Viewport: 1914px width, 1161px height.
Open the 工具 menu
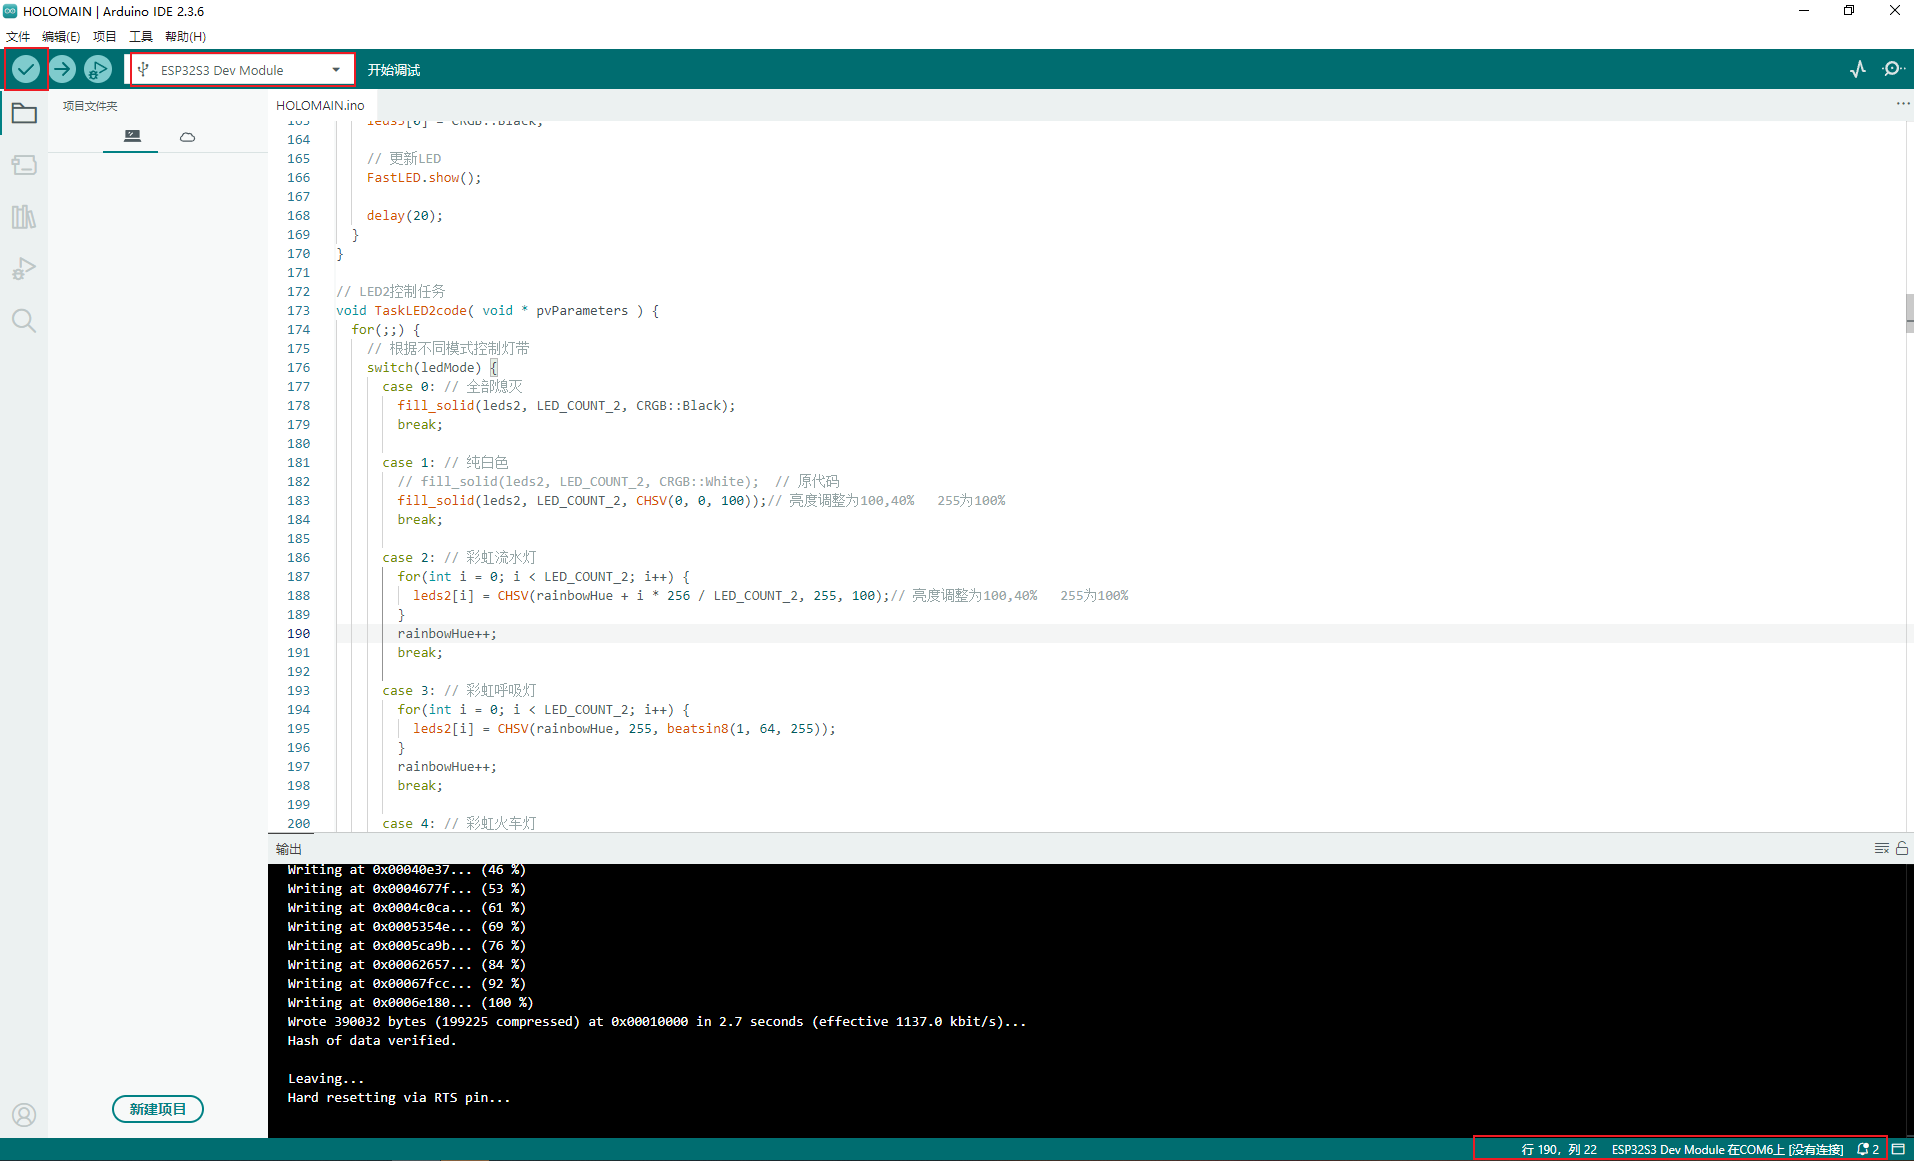pos(140,36)
